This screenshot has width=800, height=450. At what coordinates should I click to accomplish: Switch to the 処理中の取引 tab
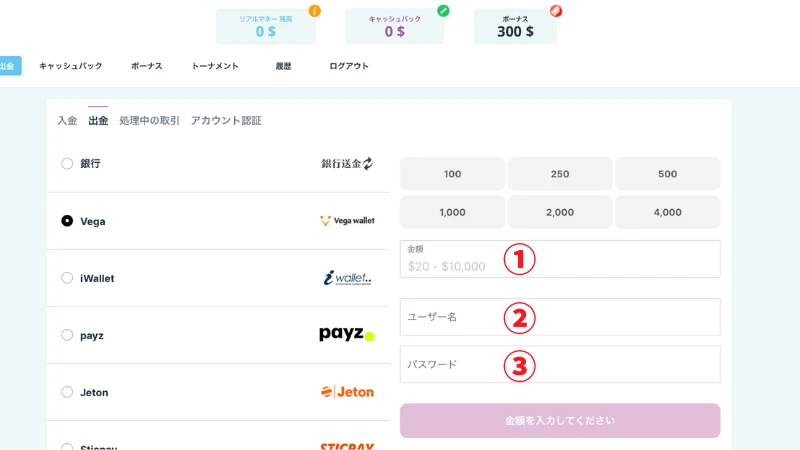tap(149, 121)
